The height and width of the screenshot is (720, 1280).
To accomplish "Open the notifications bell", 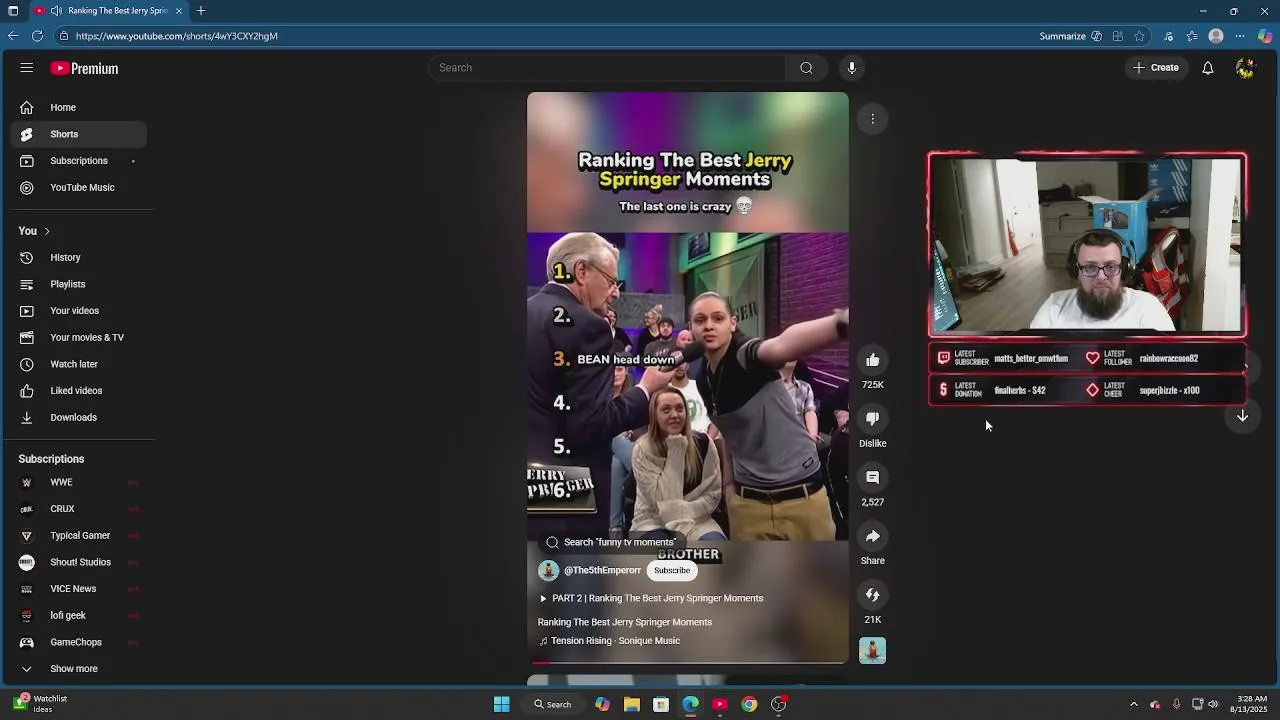I will [x=1208, y=68].
